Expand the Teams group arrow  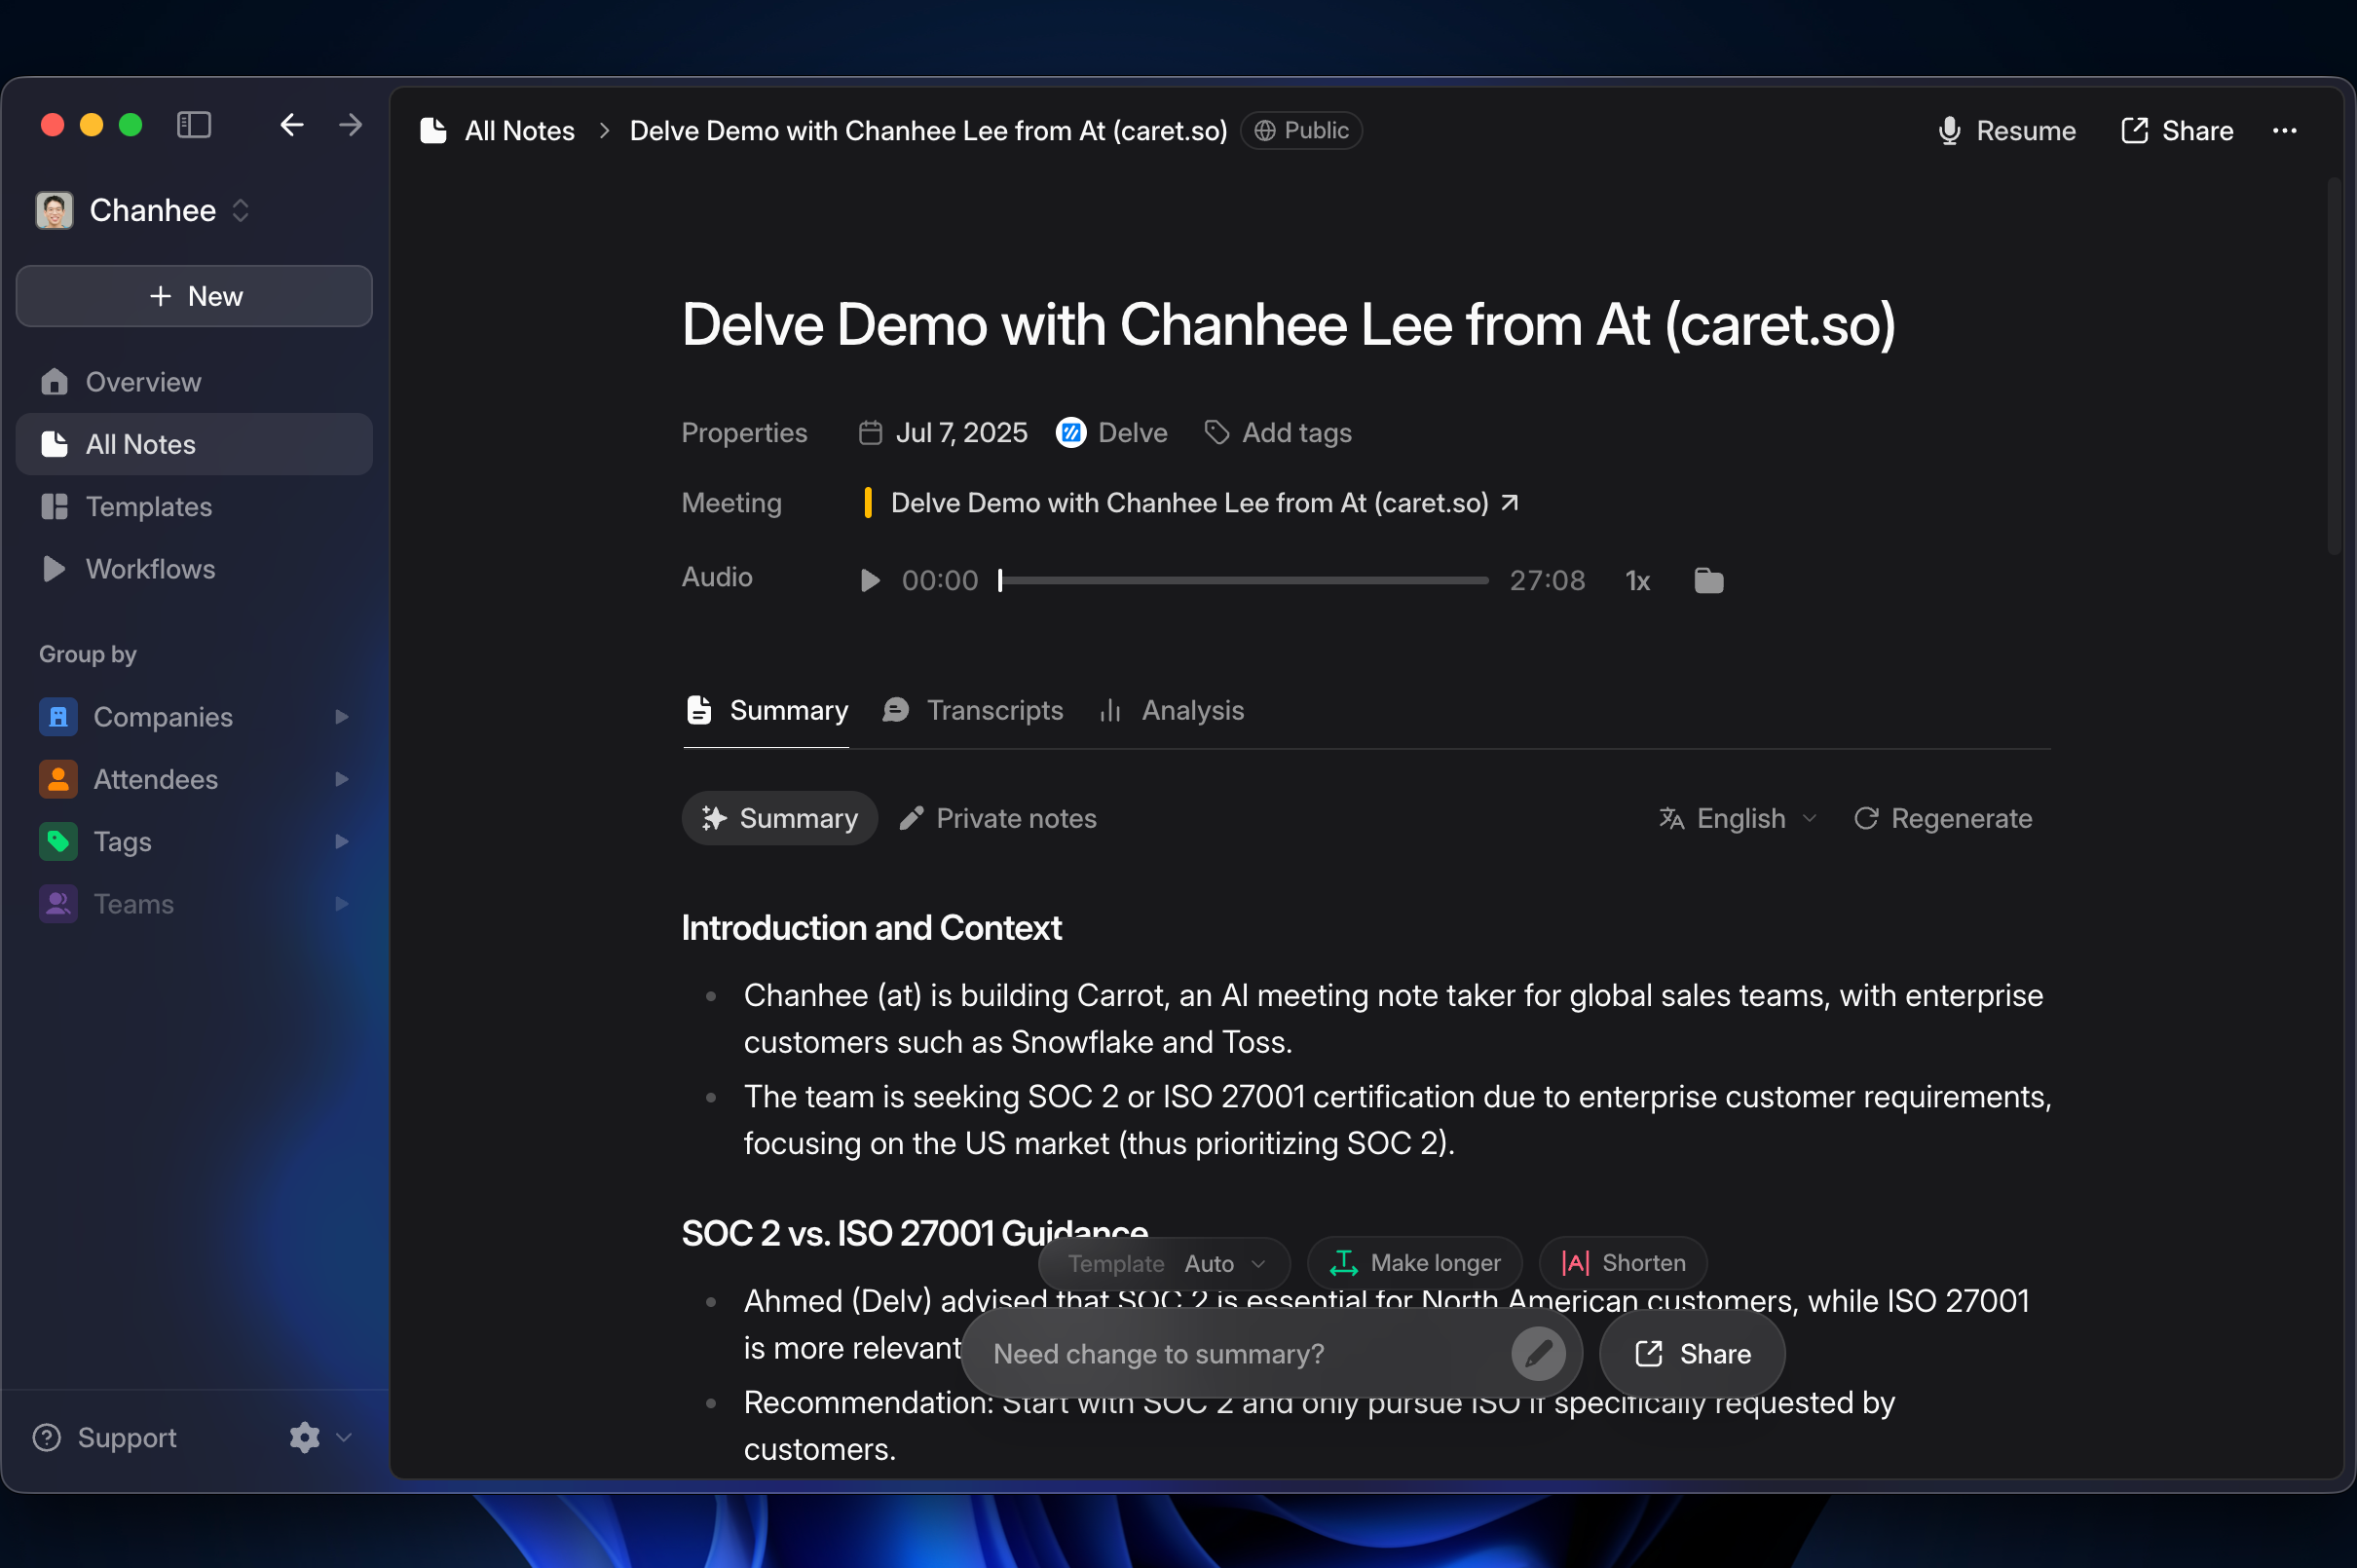pyautogui.click(x=341, y=904)
